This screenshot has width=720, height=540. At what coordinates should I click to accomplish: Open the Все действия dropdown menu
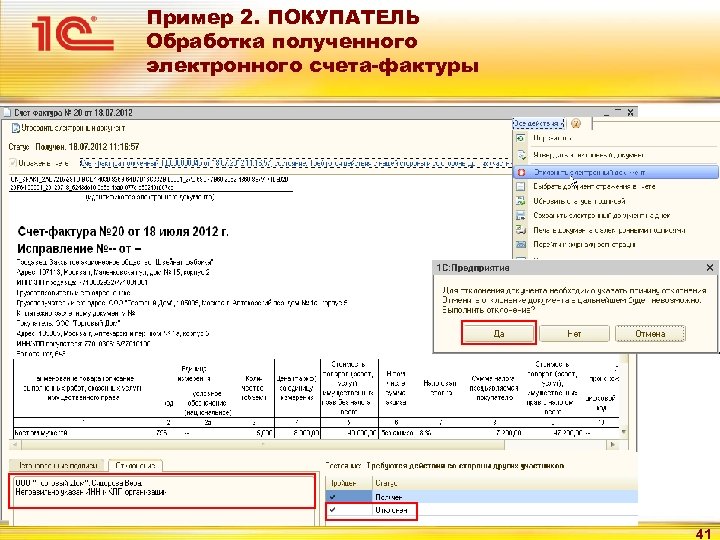(x=538, y=124)
